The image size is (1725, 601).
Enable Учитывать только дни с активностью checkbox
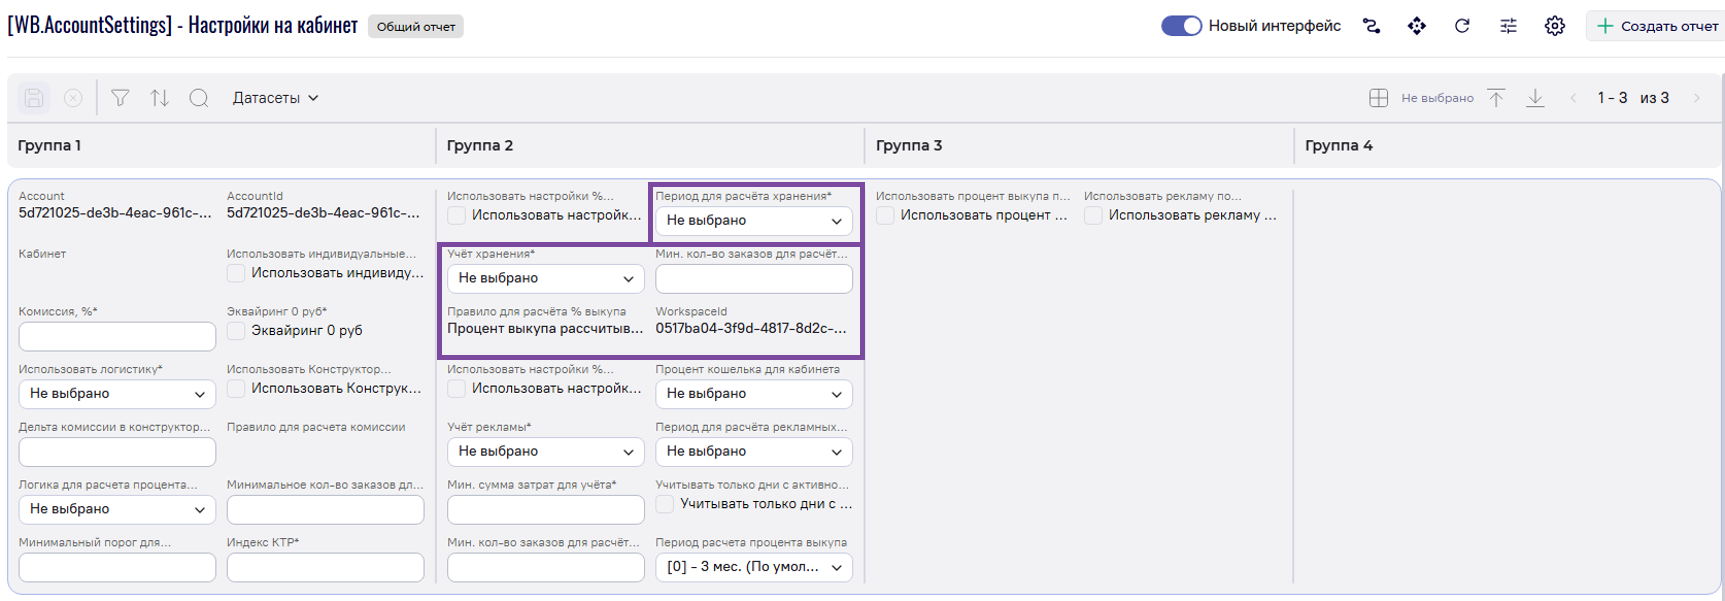[665, 504]
